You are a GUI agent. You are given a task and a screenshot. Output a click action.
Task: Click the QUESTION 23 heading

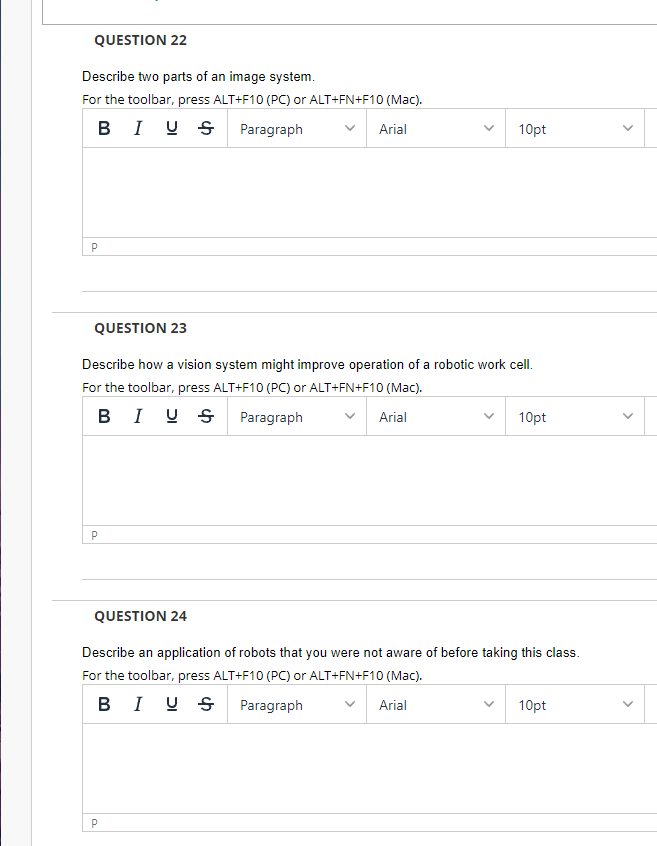(x=140, y=329)
